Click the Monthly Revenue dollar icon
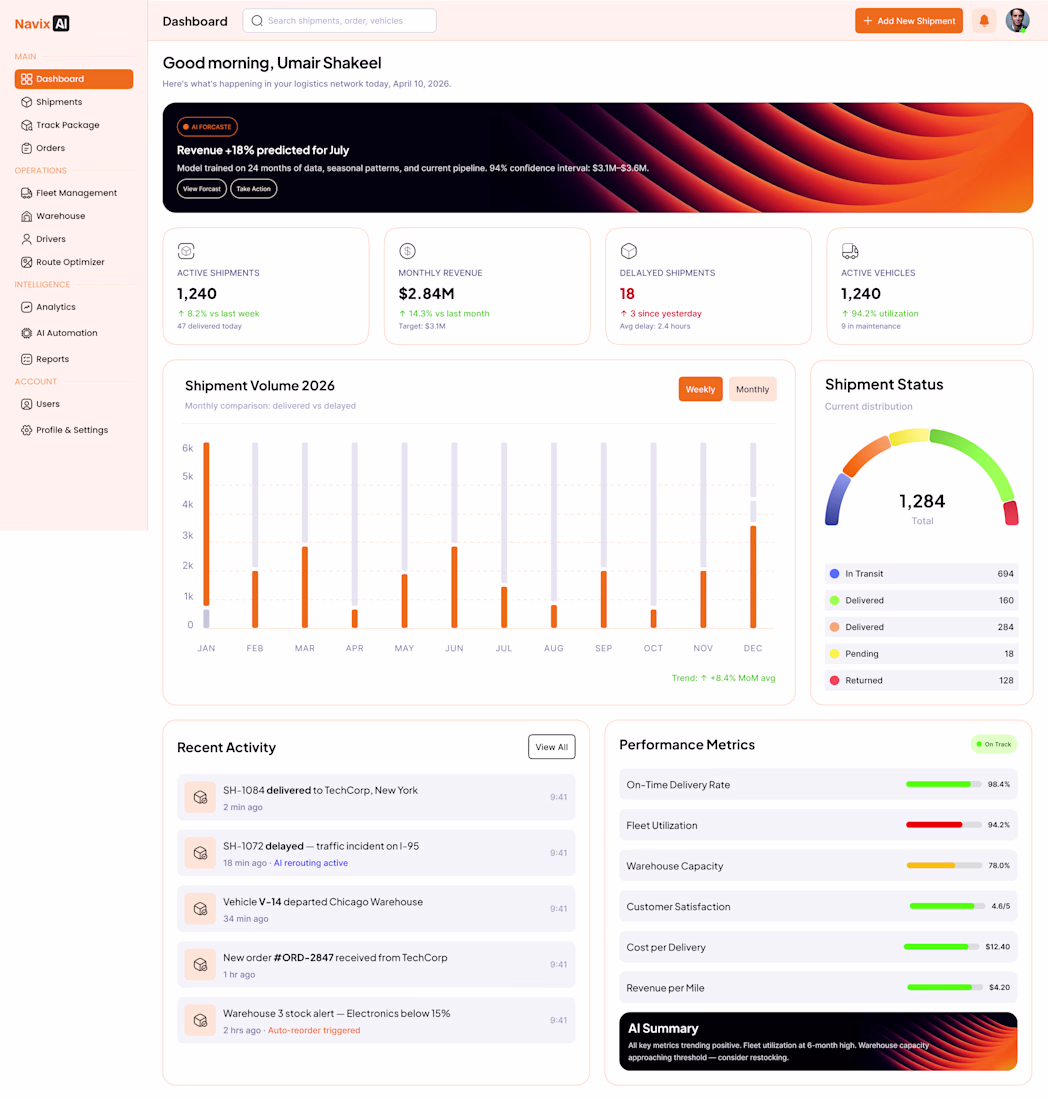The width and height of the screenshot is (1048, 1100). tap(408, 250)
